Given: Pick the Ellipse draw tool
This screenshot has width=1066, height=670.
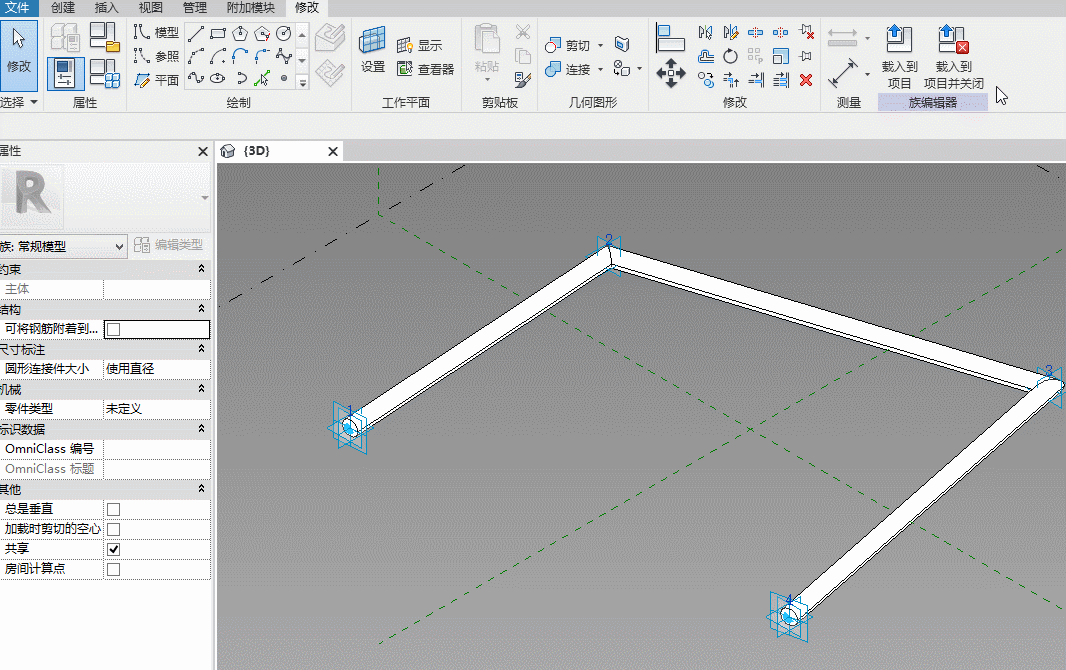Looking at the screenshot, I should tap(218, 78).
